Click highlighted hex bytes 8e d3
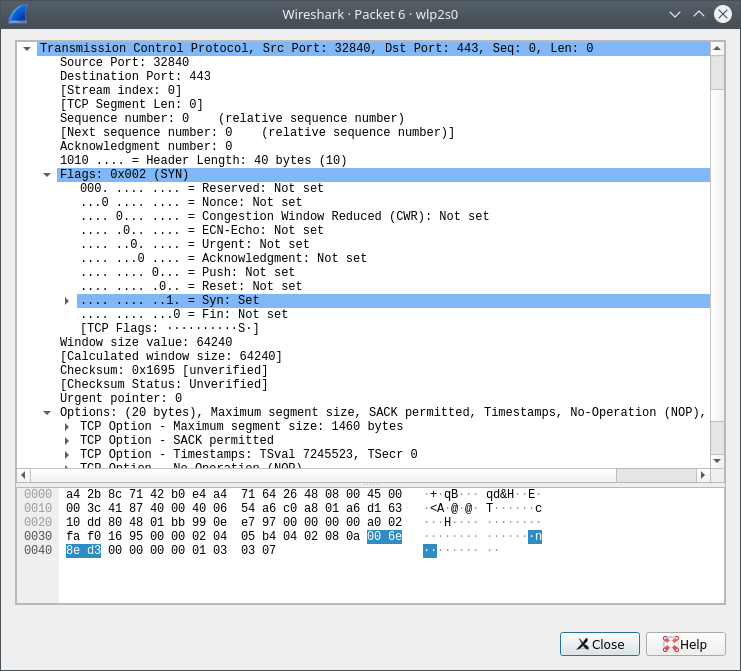 pos(83,550)
